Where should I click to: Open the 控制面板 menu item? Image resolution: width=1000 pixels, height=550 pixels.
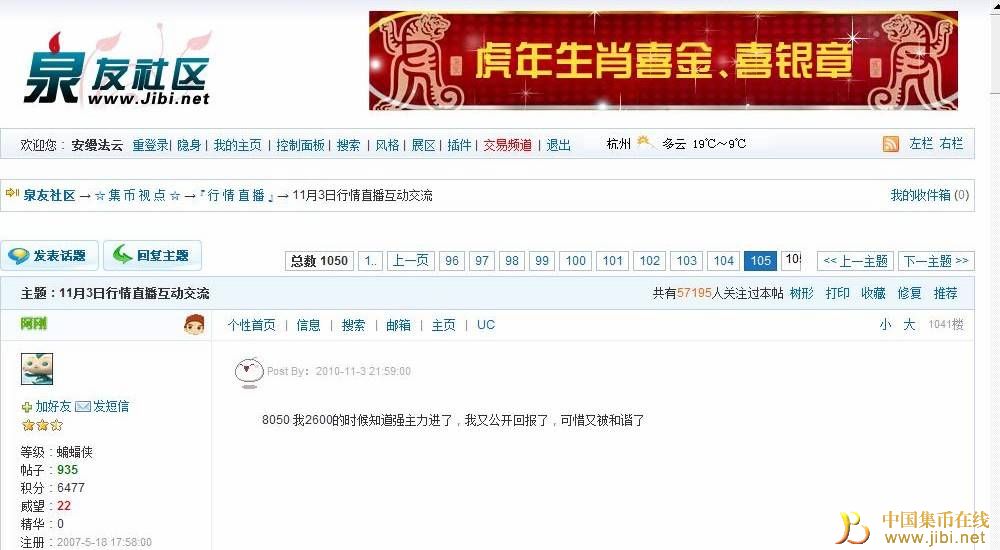point(300,145)
